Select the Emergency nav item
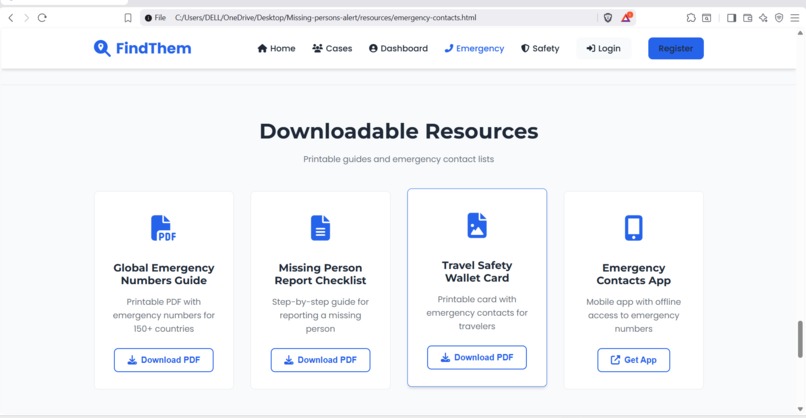 point(474,48)
